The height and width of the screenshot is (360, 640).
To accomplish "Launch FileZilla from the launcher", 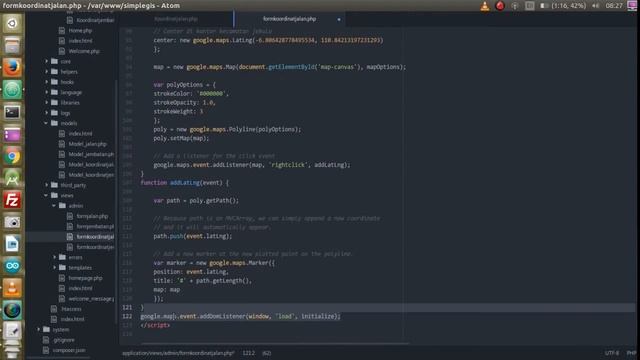I will 12,200.
